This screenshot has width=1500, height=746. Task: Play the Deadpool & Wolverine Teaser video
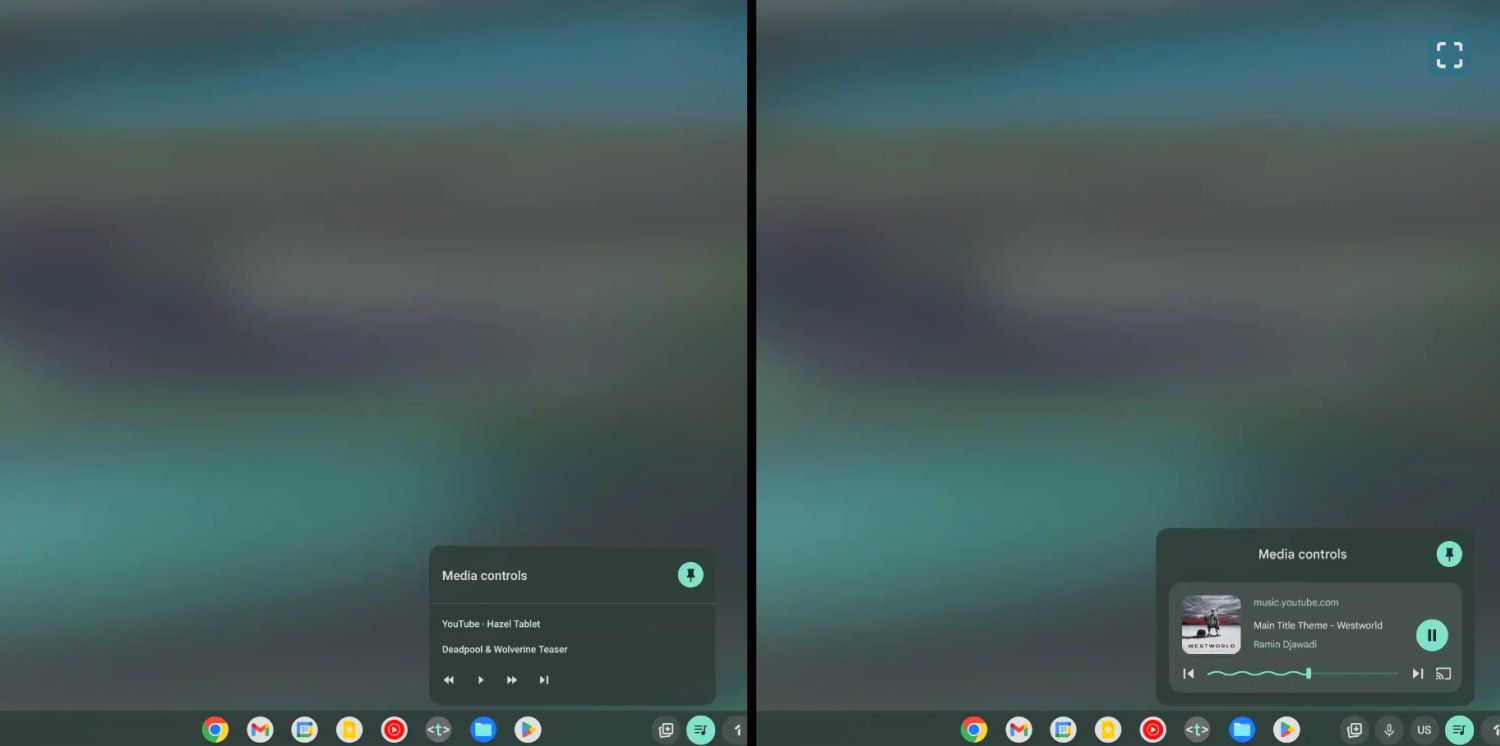click(x=481, y=680)
